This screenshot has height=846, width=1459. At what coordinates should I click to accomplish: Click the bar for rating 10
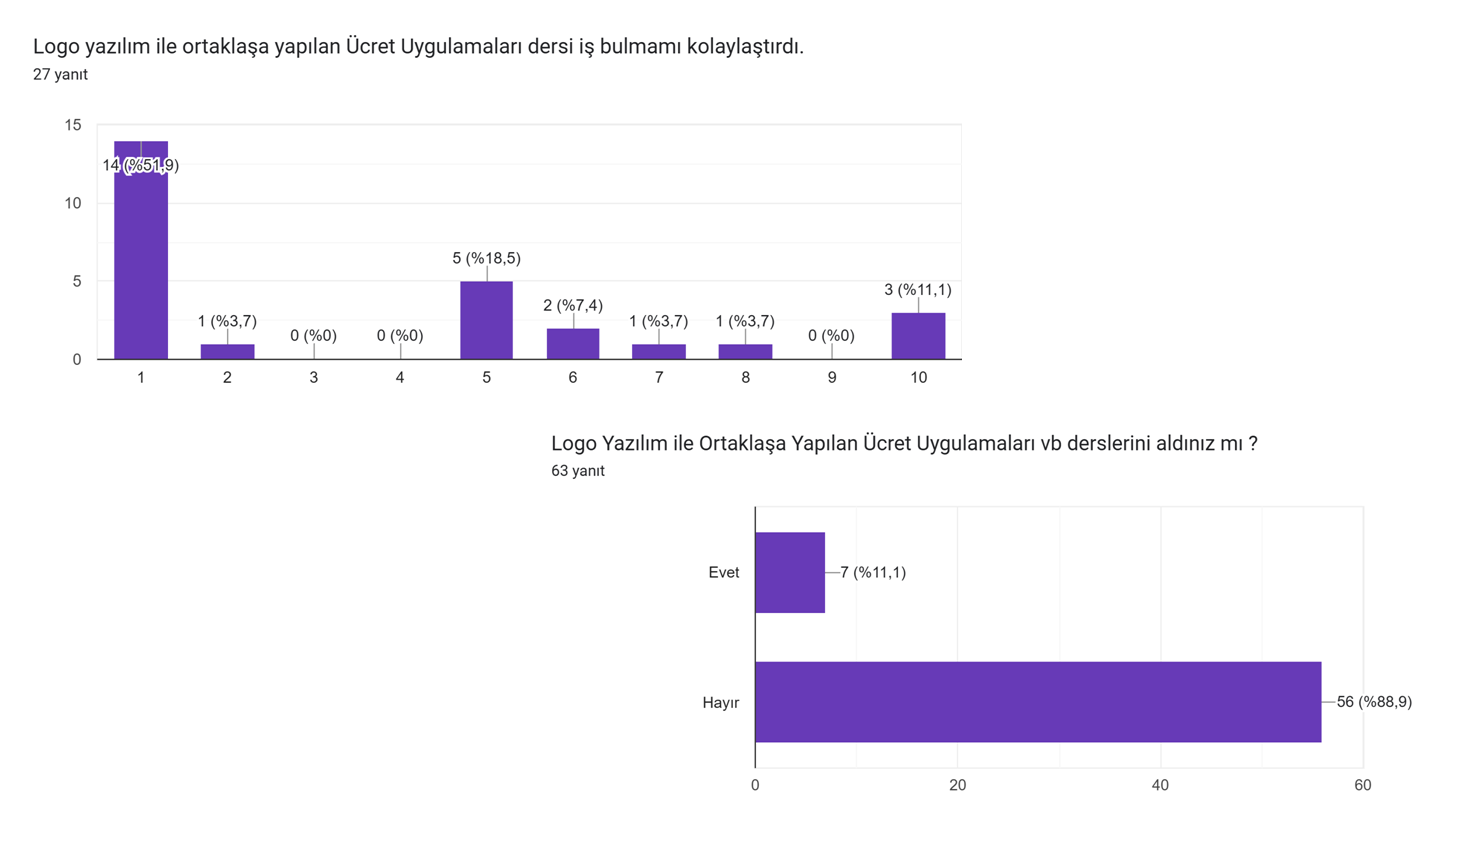pyautogui.click(x=918, y=336)
